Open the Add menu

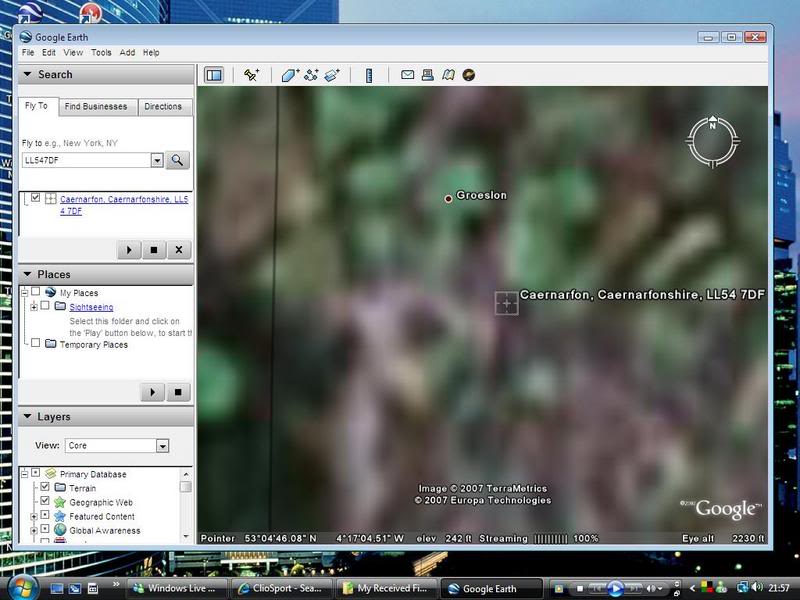pyautogui.click(x=127, y=53)
